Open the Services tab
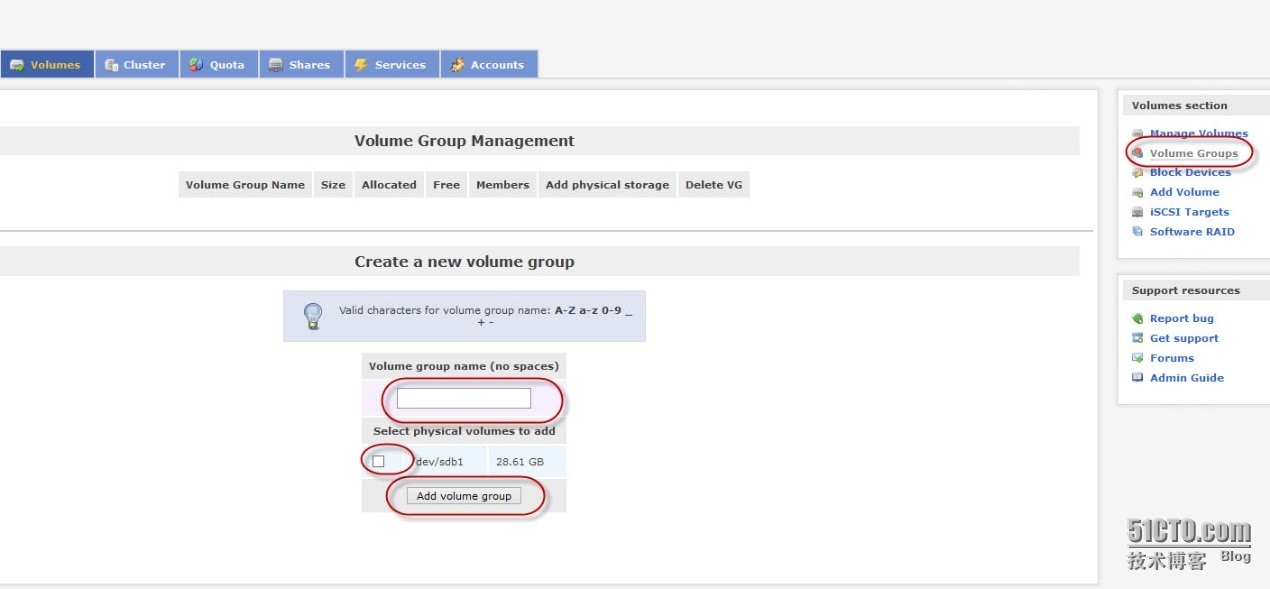 click(392, 65)
